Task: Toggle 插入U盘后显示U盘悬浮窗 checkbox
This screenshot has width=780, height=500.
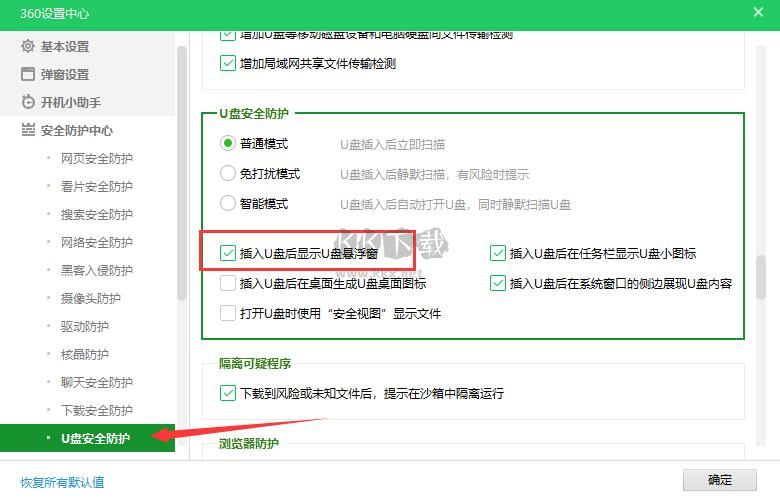Action: tap(227, 253)
